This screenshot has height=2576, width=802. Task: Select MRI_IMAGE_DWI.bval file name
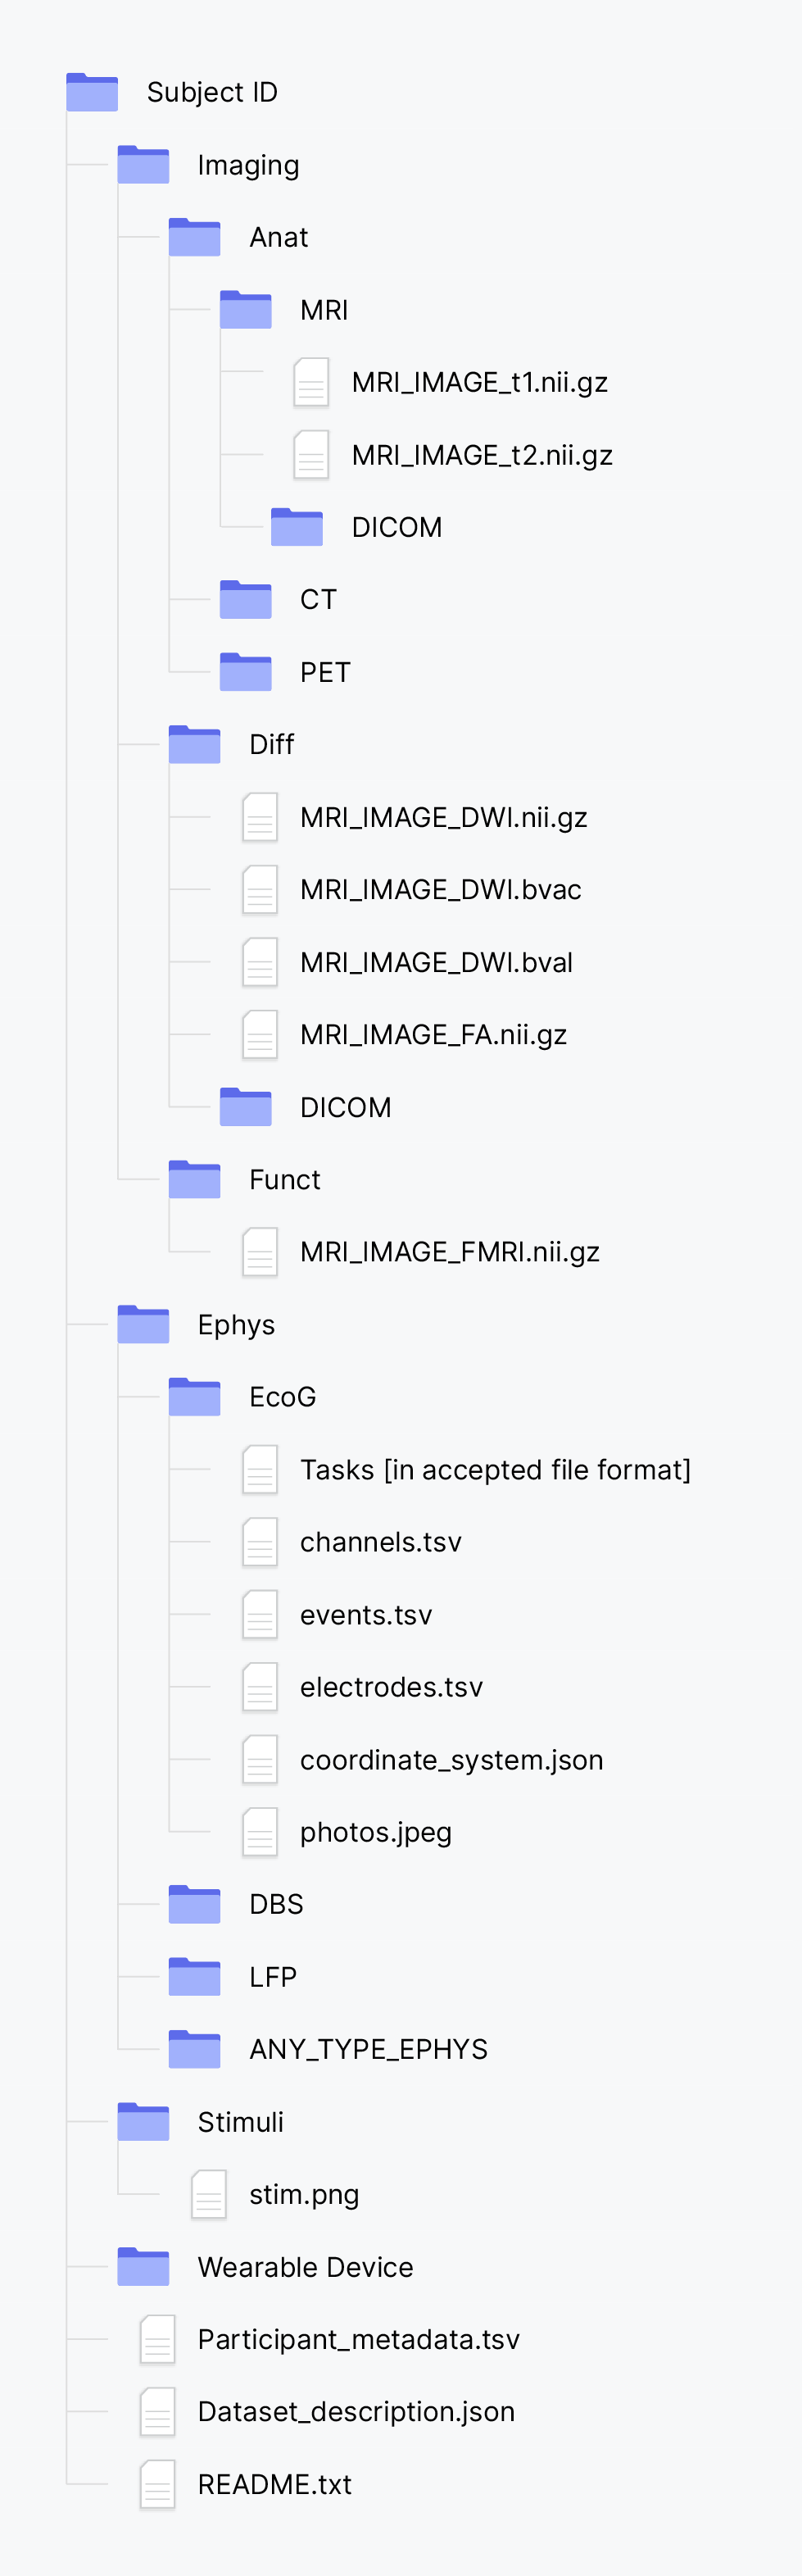coord(436,962)
